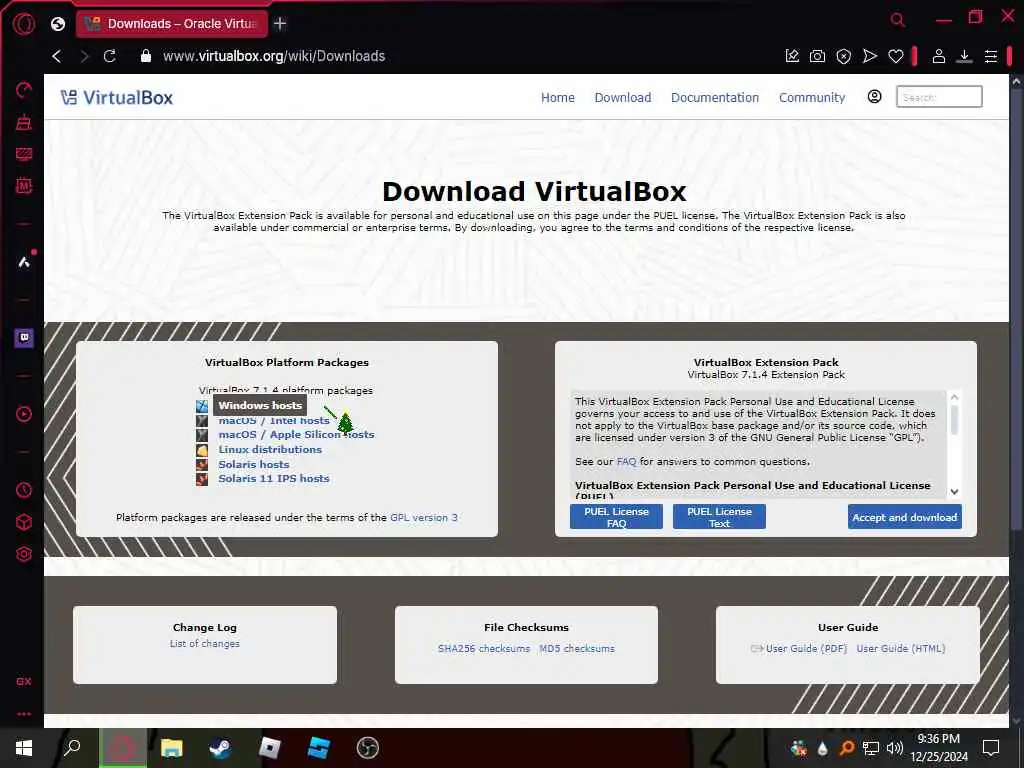1024x768 pixels.
Task: Open the GX Control speedometer sidebar icon
Action: pyautogui.click(x=24, y=90)
